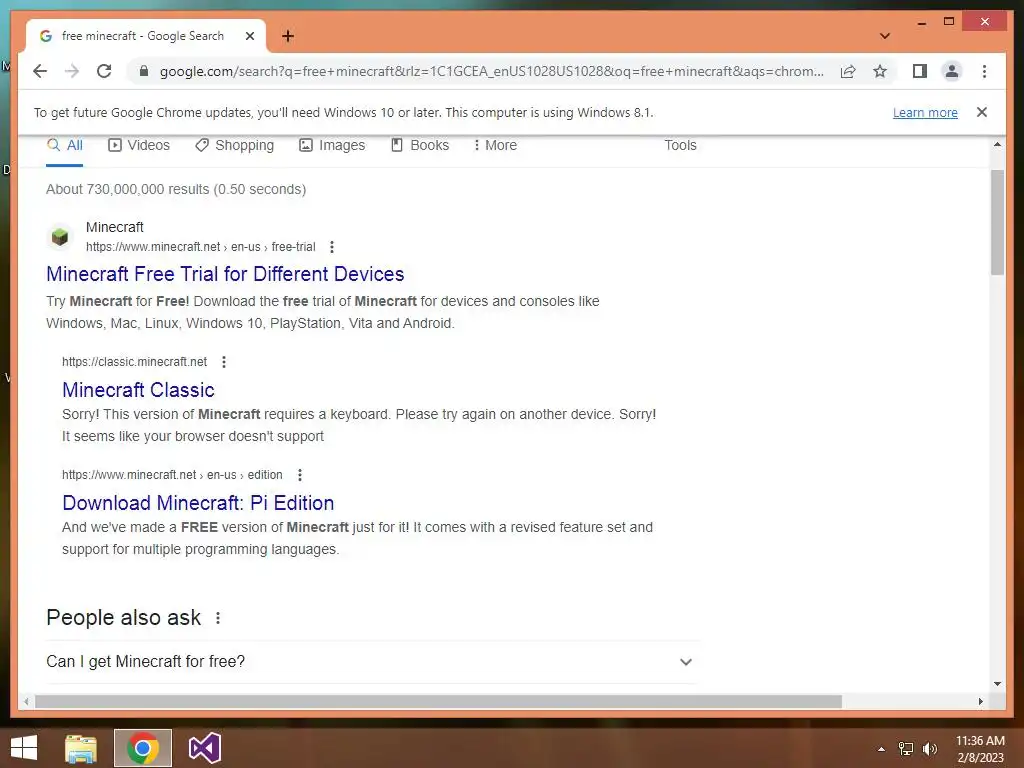Viewport: 1024px width, 768px height.
Task: Open the tab search dropdown arrow
Action: [885, 36]
